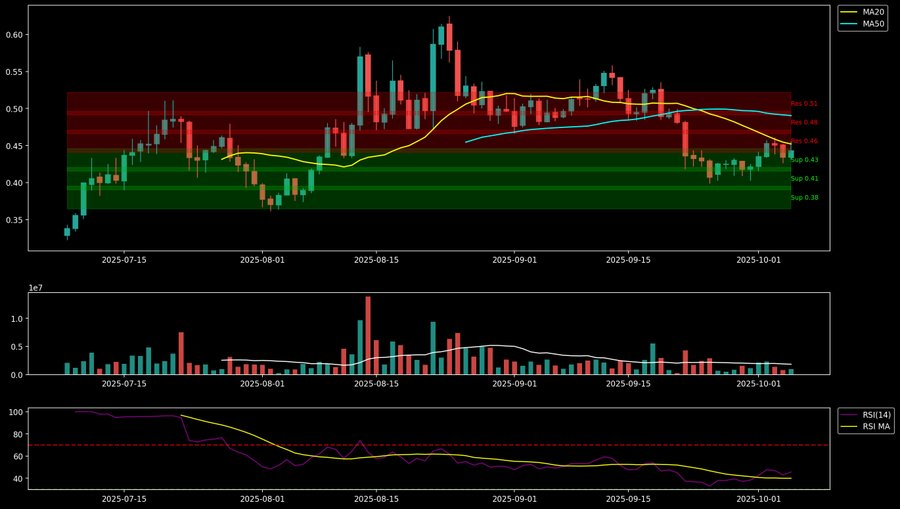This screenshot has width=900, height=509.
Task: Select the Sup 0.41 support label
Action: [x=804, y=178]
